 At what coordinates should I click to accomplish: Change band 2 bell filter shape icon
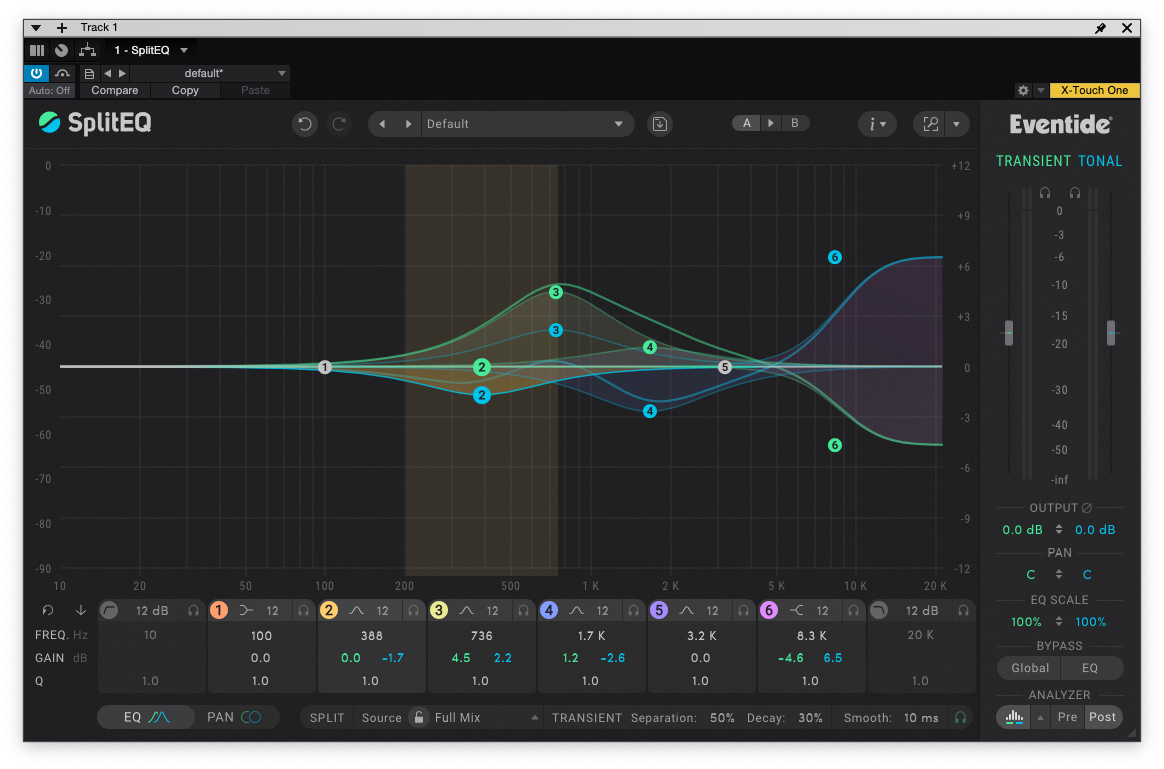click(x=356, y=611)
